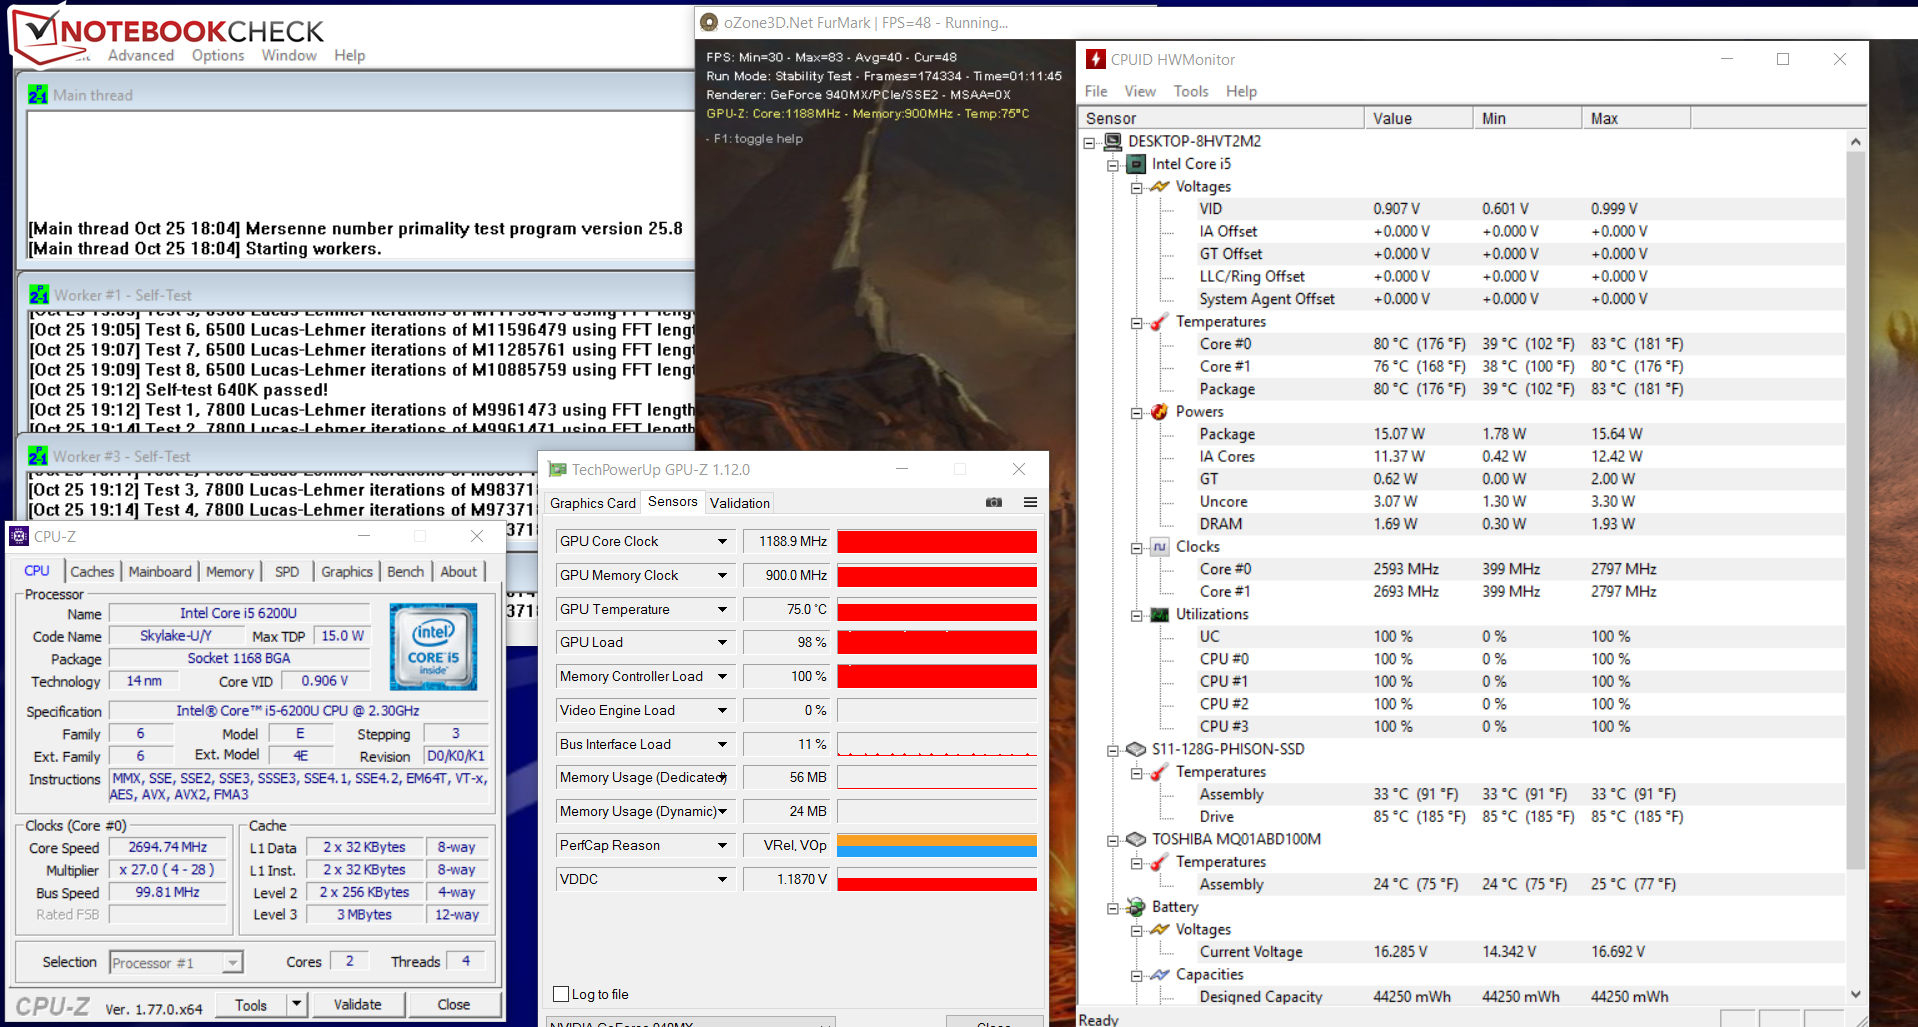Open the GPU Memory Clock sensor dropdown

click(x=722, y=575)
